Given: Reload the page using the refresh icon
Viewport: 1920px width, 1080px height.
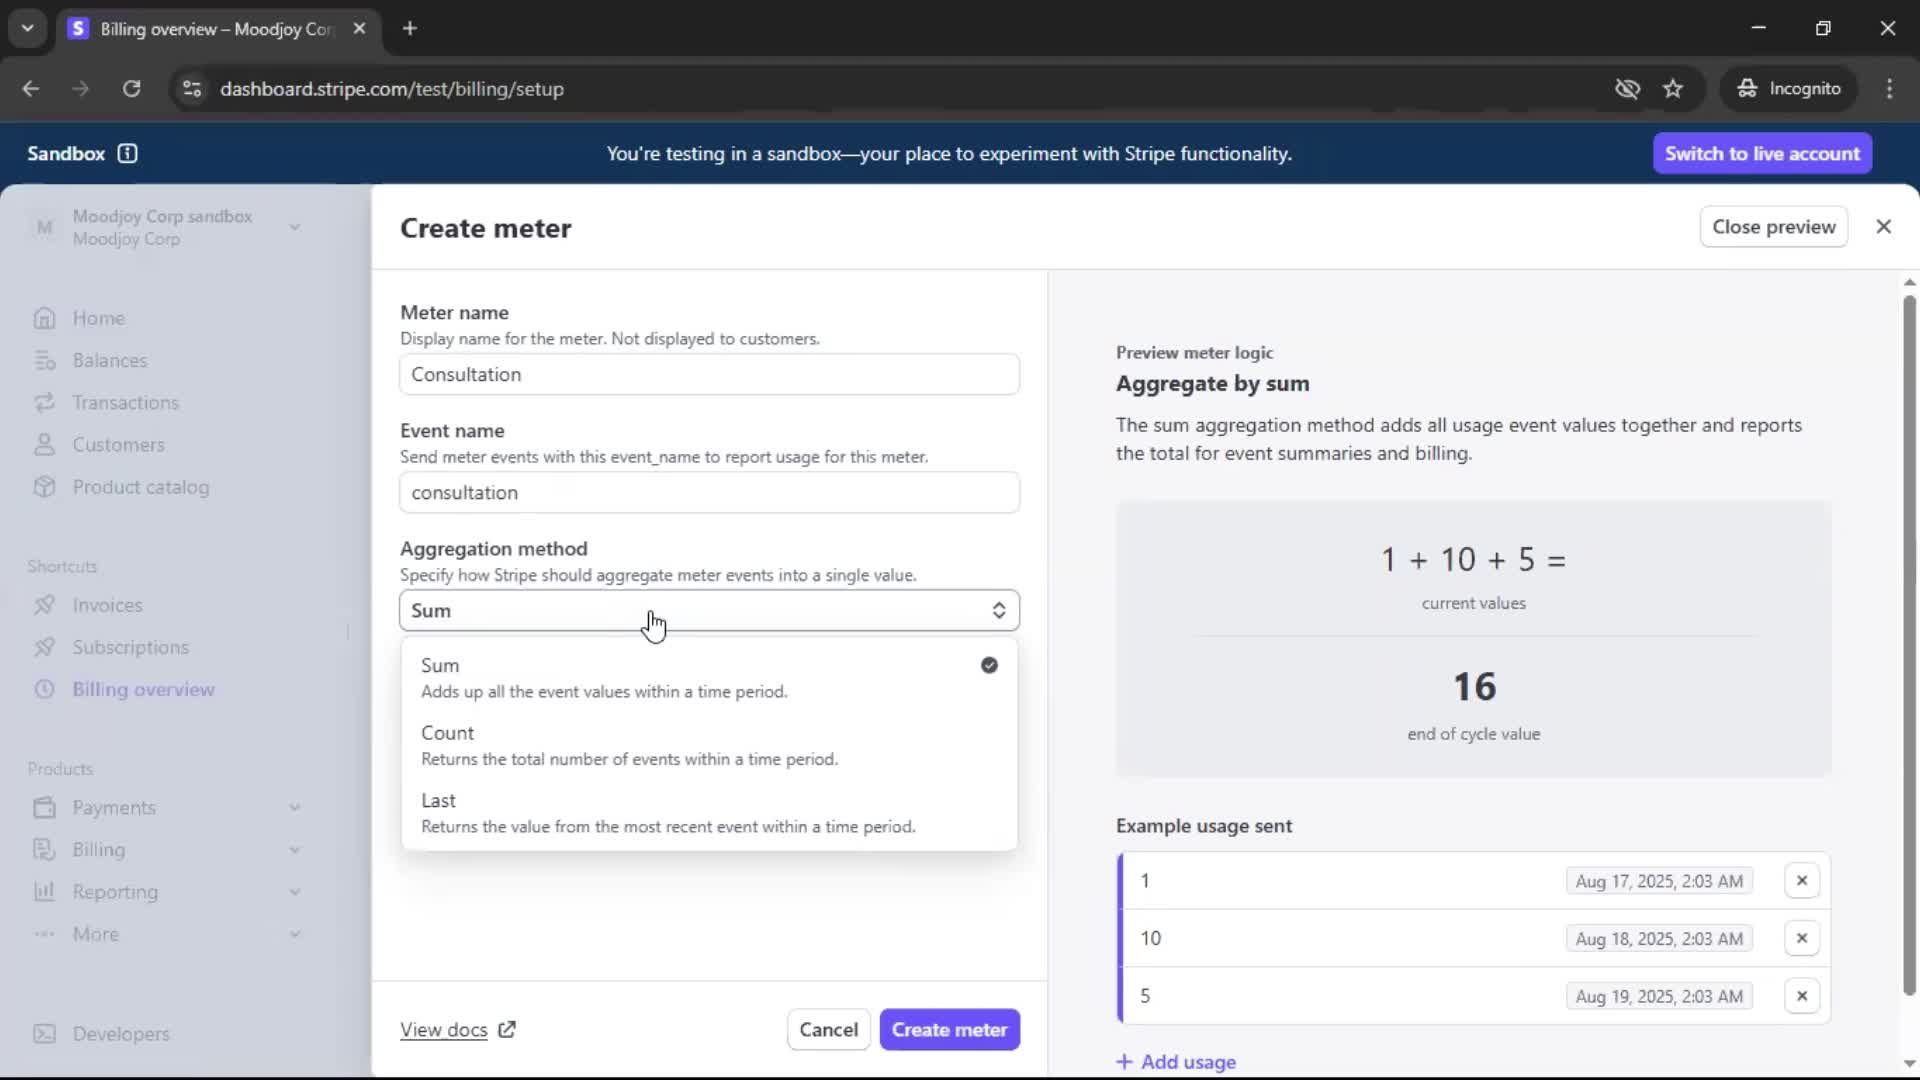Looking at the screenshot, I should [131, 89].
